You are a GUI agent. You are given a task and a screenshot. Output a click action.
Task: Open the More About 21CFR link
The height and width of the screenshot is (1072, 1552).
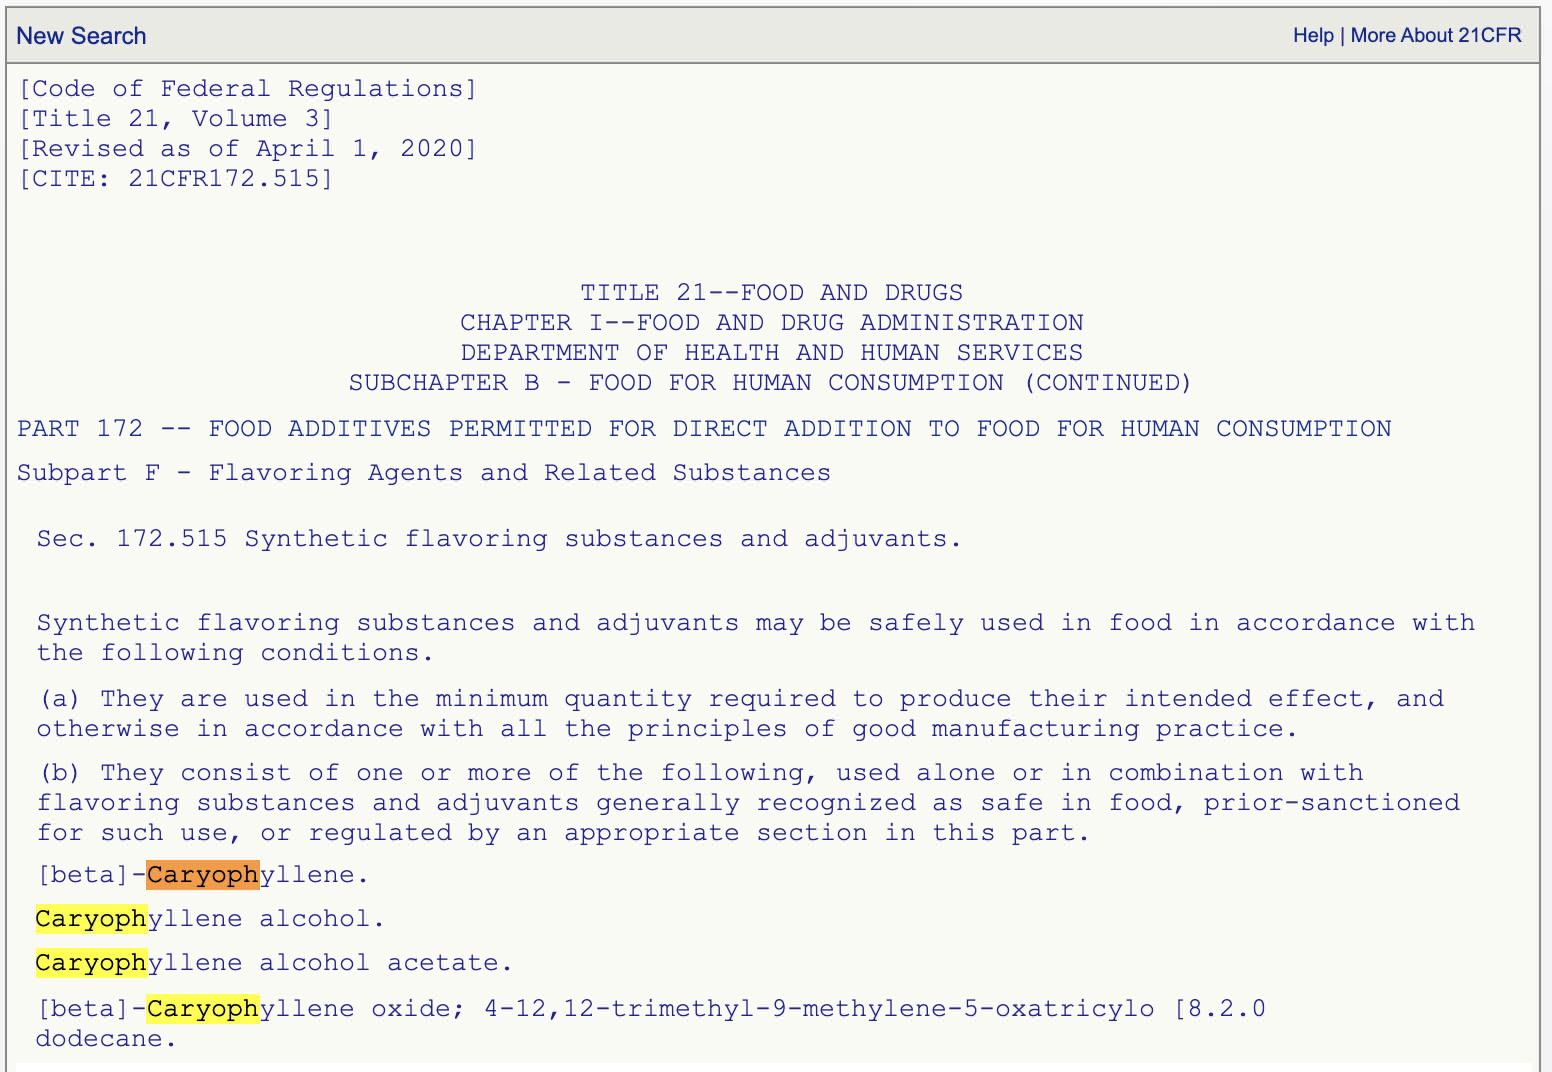tap(1435, 36)
